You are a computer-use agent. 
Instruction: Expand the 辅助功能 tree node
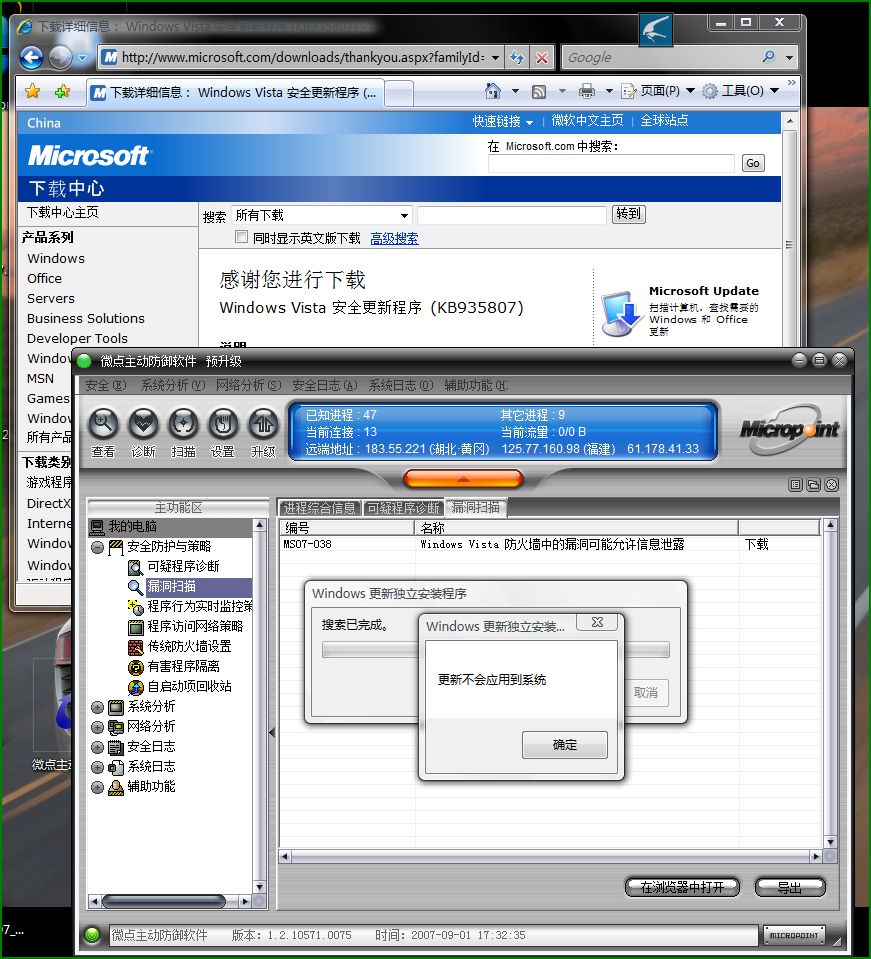(97, 787)
